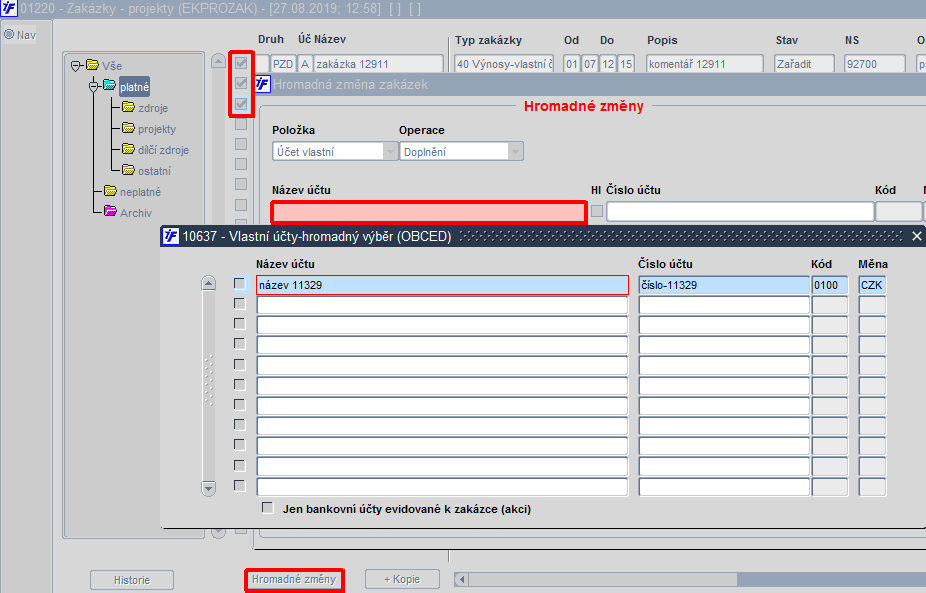Image resolution: width=926 pixels, height=593 pixels.
Task: Click the Hromadné změny button
Action: (294, 579)
